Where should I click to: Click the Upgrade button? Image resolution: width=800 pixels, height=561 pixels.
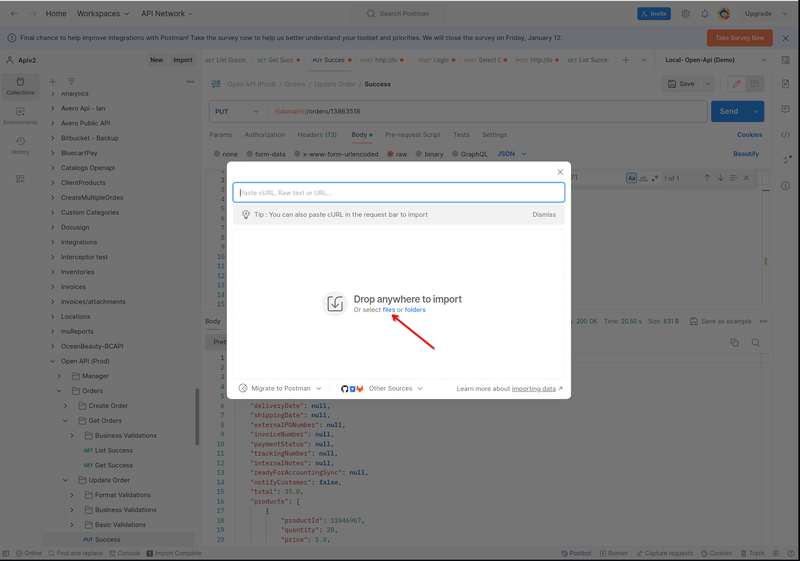(x=758, y=14)
